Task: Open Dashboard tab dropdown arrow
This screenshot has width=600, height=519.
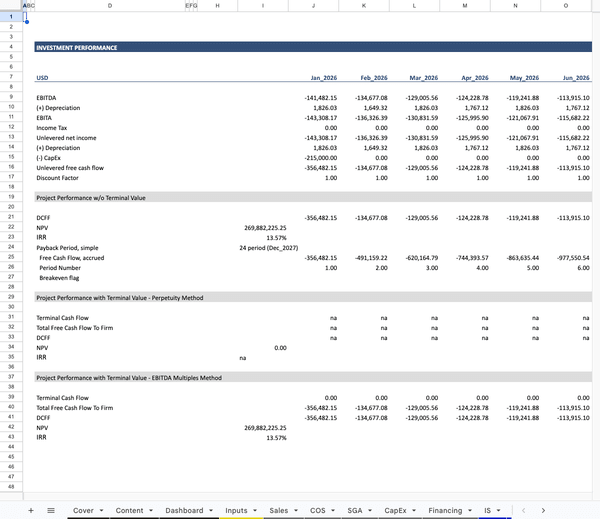Action: (211, 511)
